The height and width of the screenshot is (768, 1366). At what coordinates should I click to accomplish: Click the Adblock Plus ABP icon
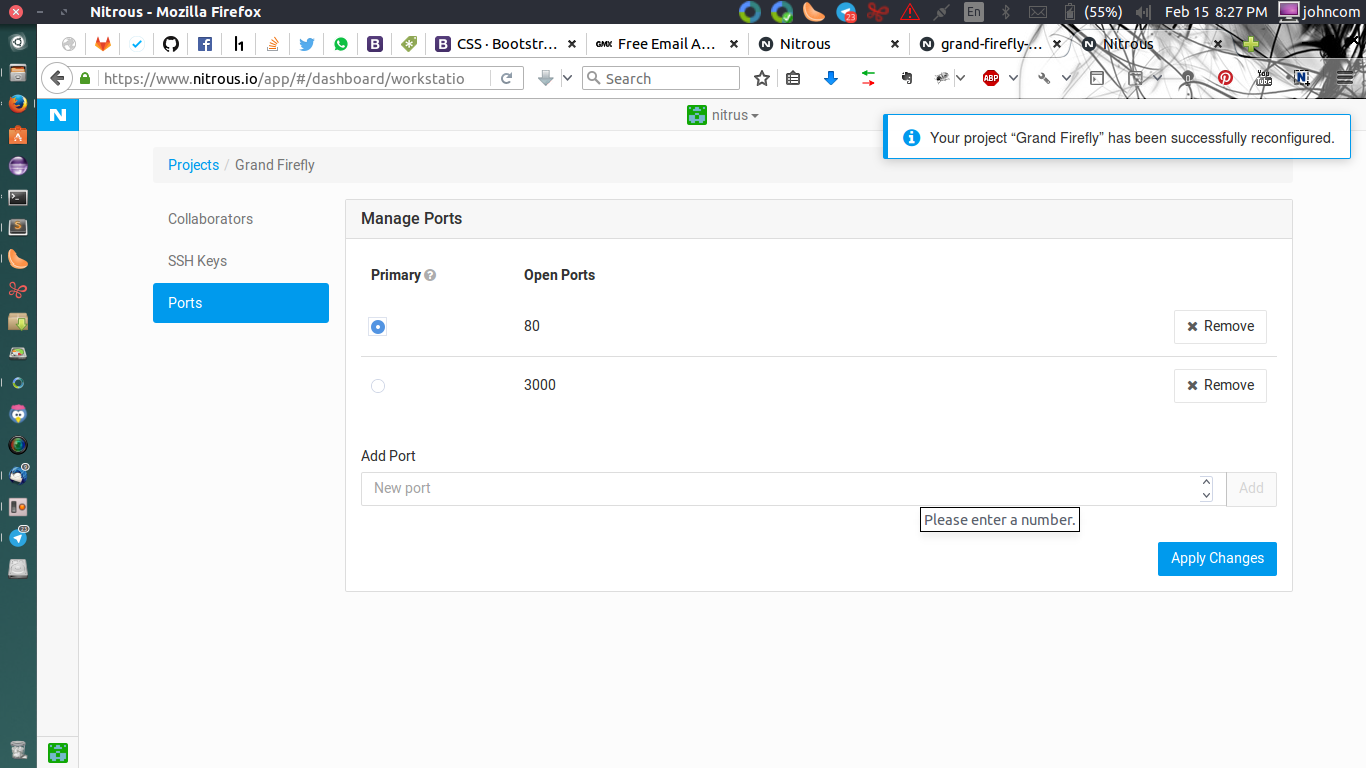click(x=991, y=78)
